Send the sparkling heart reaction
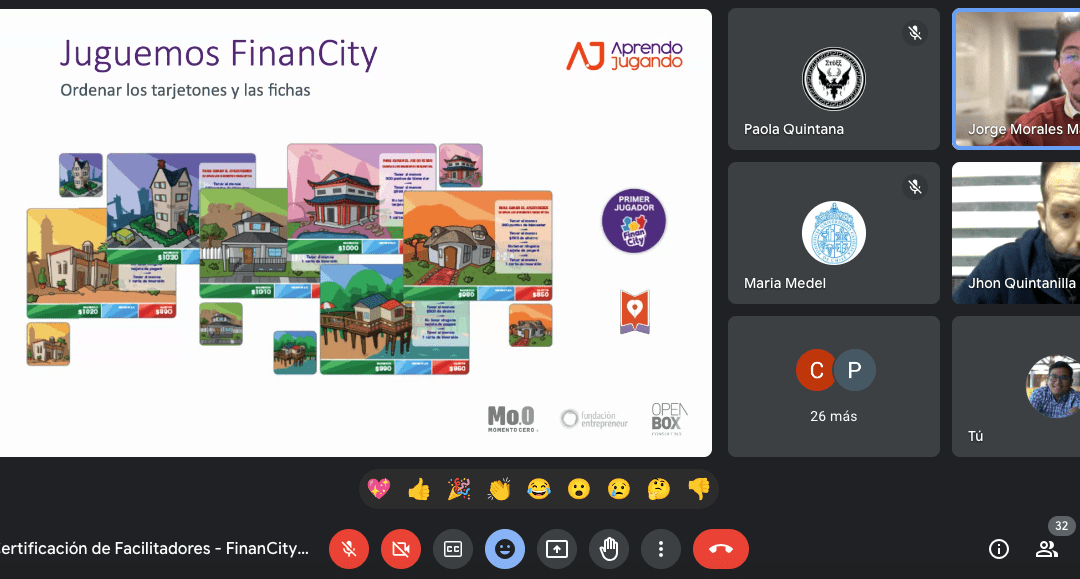Image resolution: width=1080 pixels, height=579 pixels. [379, 489]
